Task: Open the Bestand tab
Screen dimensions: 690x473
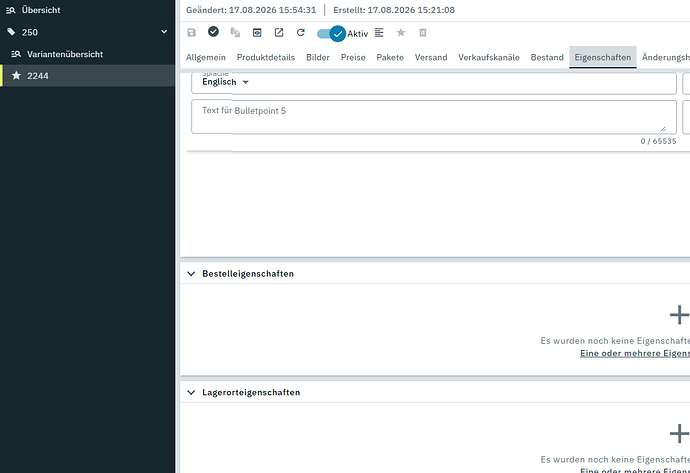Action: pyautogui.click(x=547, y=58)
